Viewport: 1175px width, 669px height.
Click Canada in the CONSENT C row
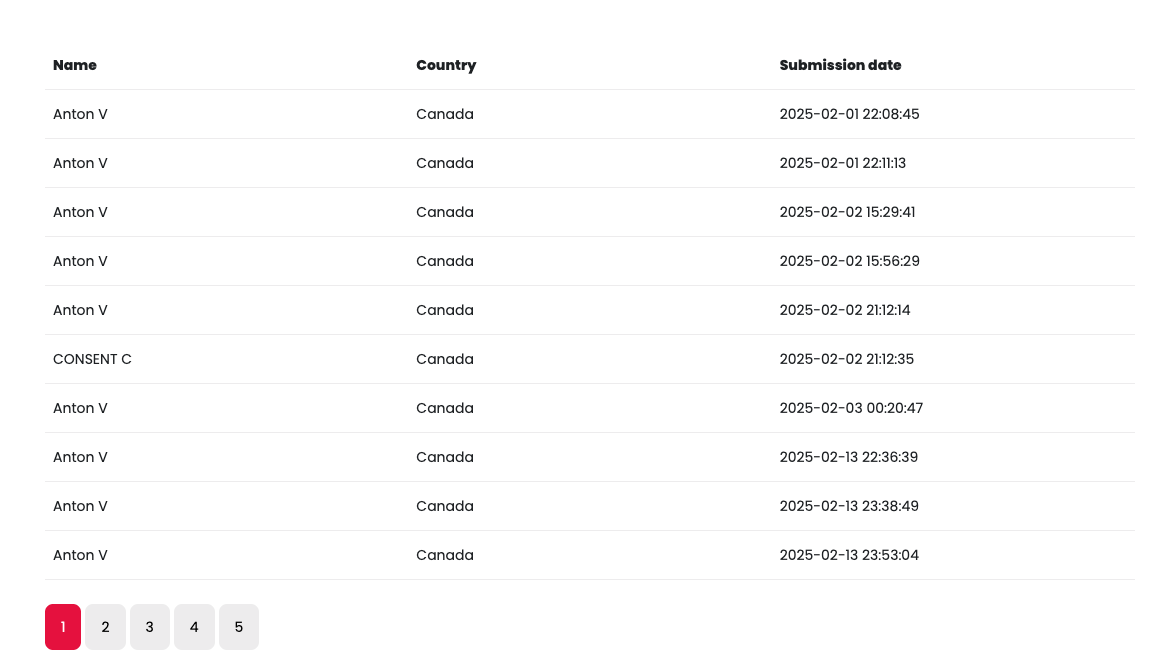point(445,359)
